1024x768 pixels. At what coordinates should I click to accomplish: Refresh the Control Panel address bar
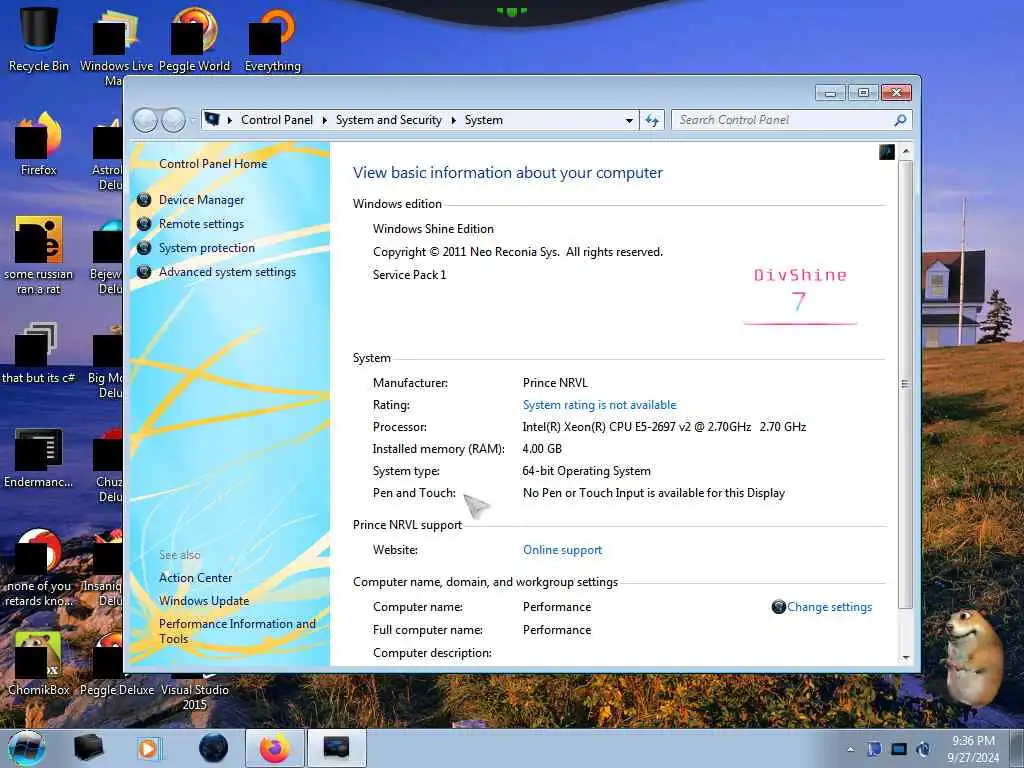652,120
